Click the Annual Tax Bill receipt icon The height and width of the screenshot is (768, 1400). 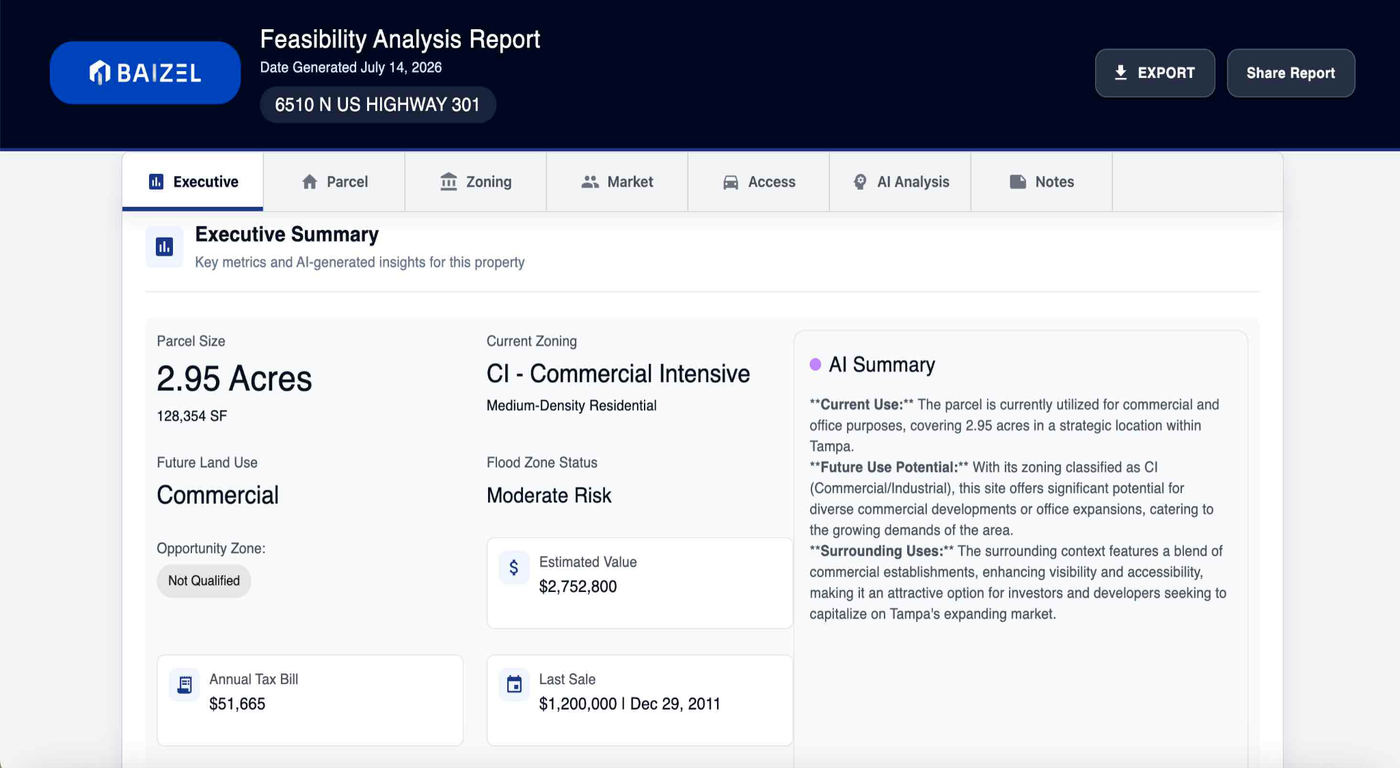coord(184,684)
